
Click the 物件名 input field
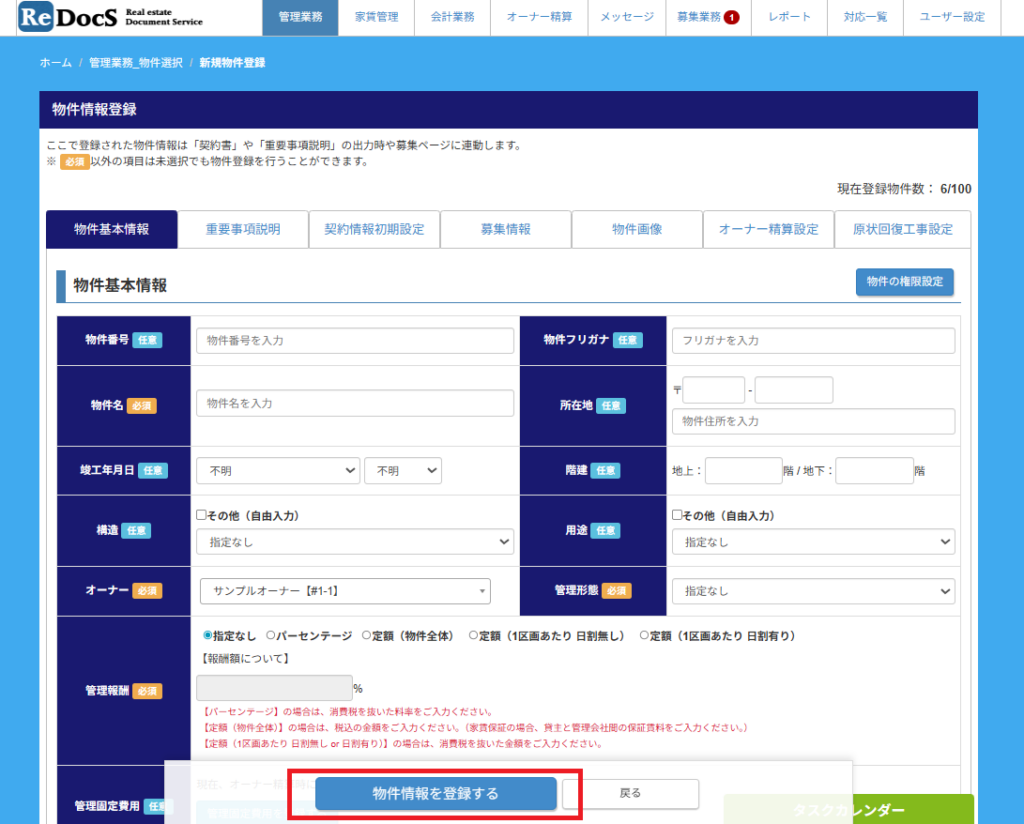pos(355,403)
